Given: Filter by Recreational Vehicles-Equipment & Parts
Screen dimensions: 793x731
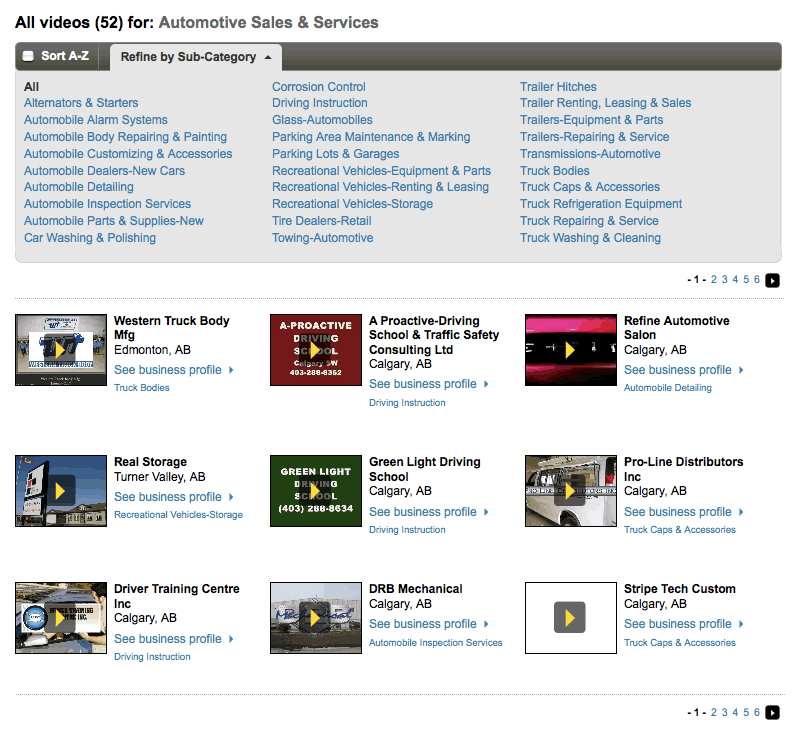Looking at the screenshot, I should click(381, 170).
